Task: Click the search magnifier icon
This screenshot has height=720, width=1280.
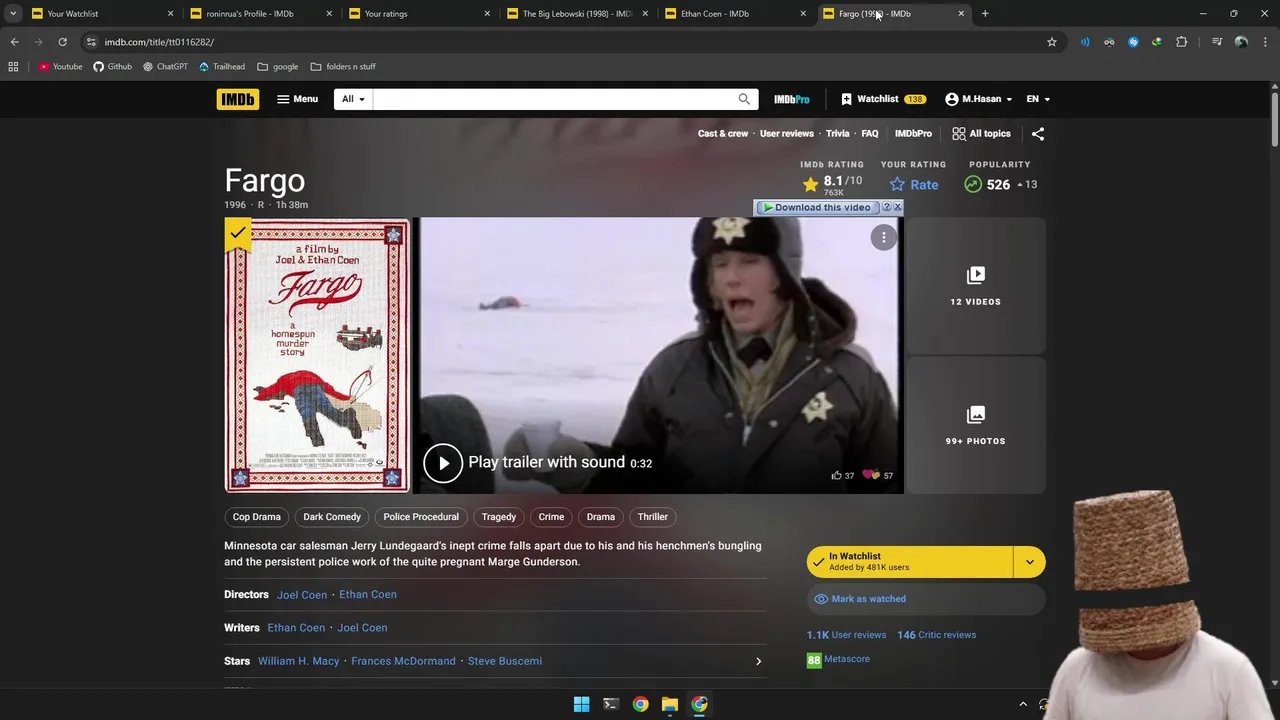Action: coord(744,99)
